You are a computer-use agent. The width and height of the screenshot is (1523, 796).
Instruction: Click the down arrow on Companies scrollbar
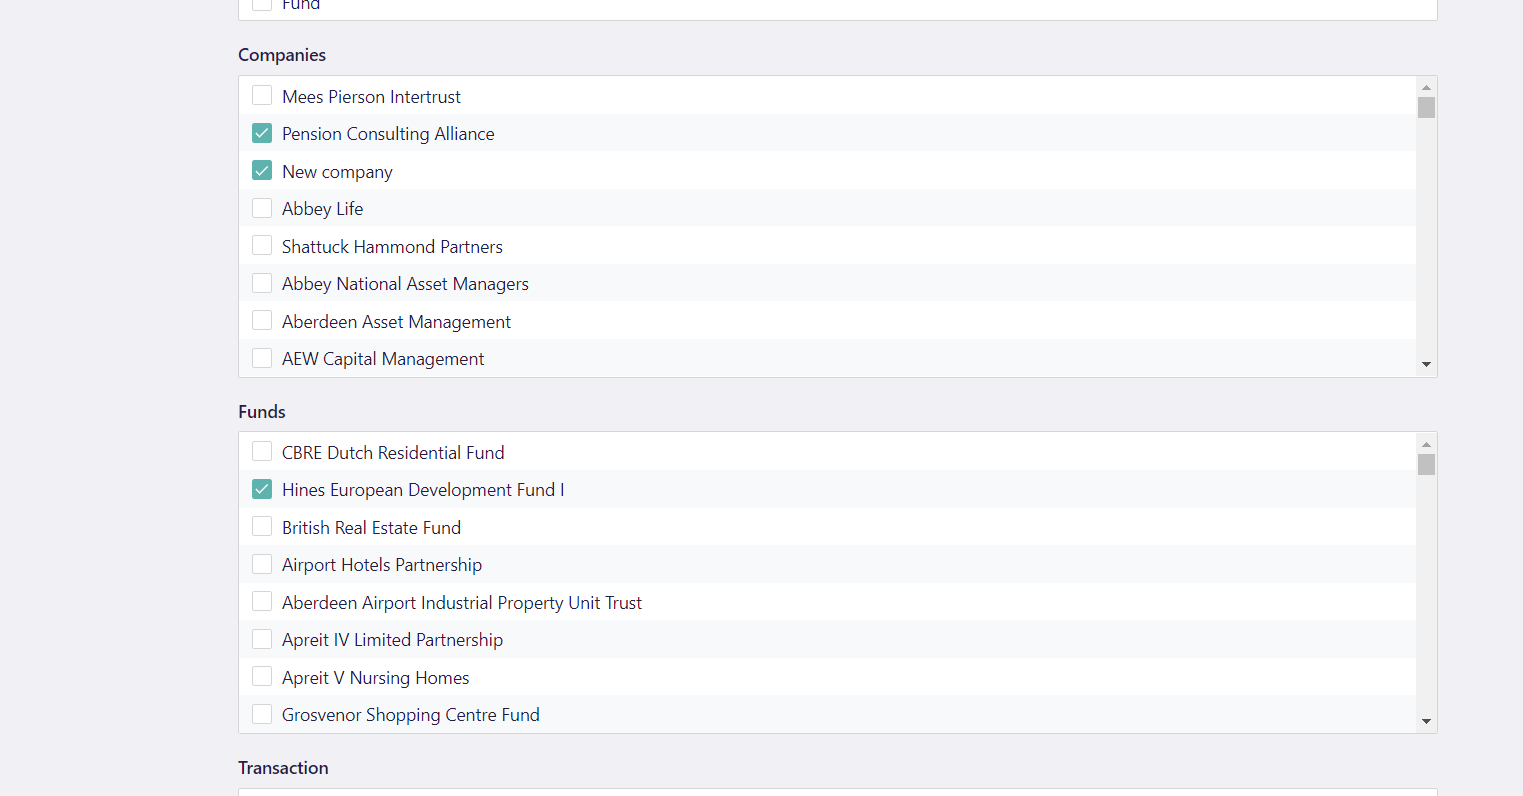click(1426, 363)
